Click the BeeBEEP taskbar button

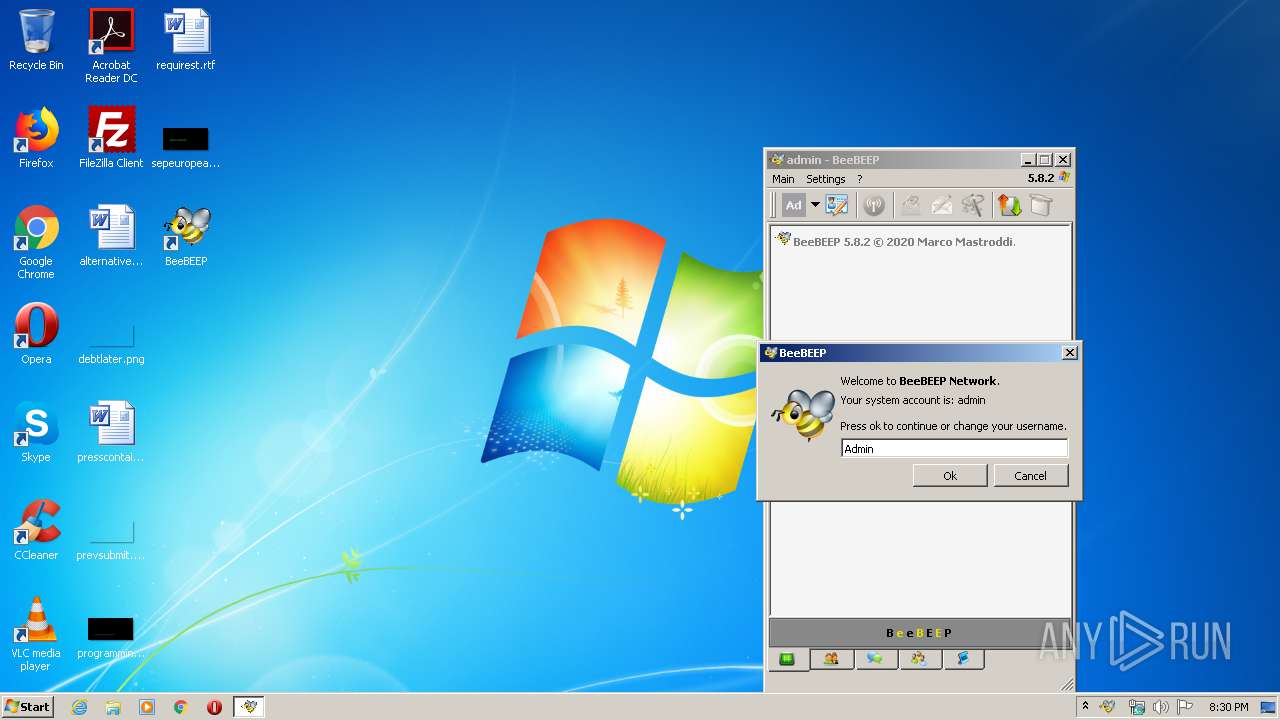(249, 707)
